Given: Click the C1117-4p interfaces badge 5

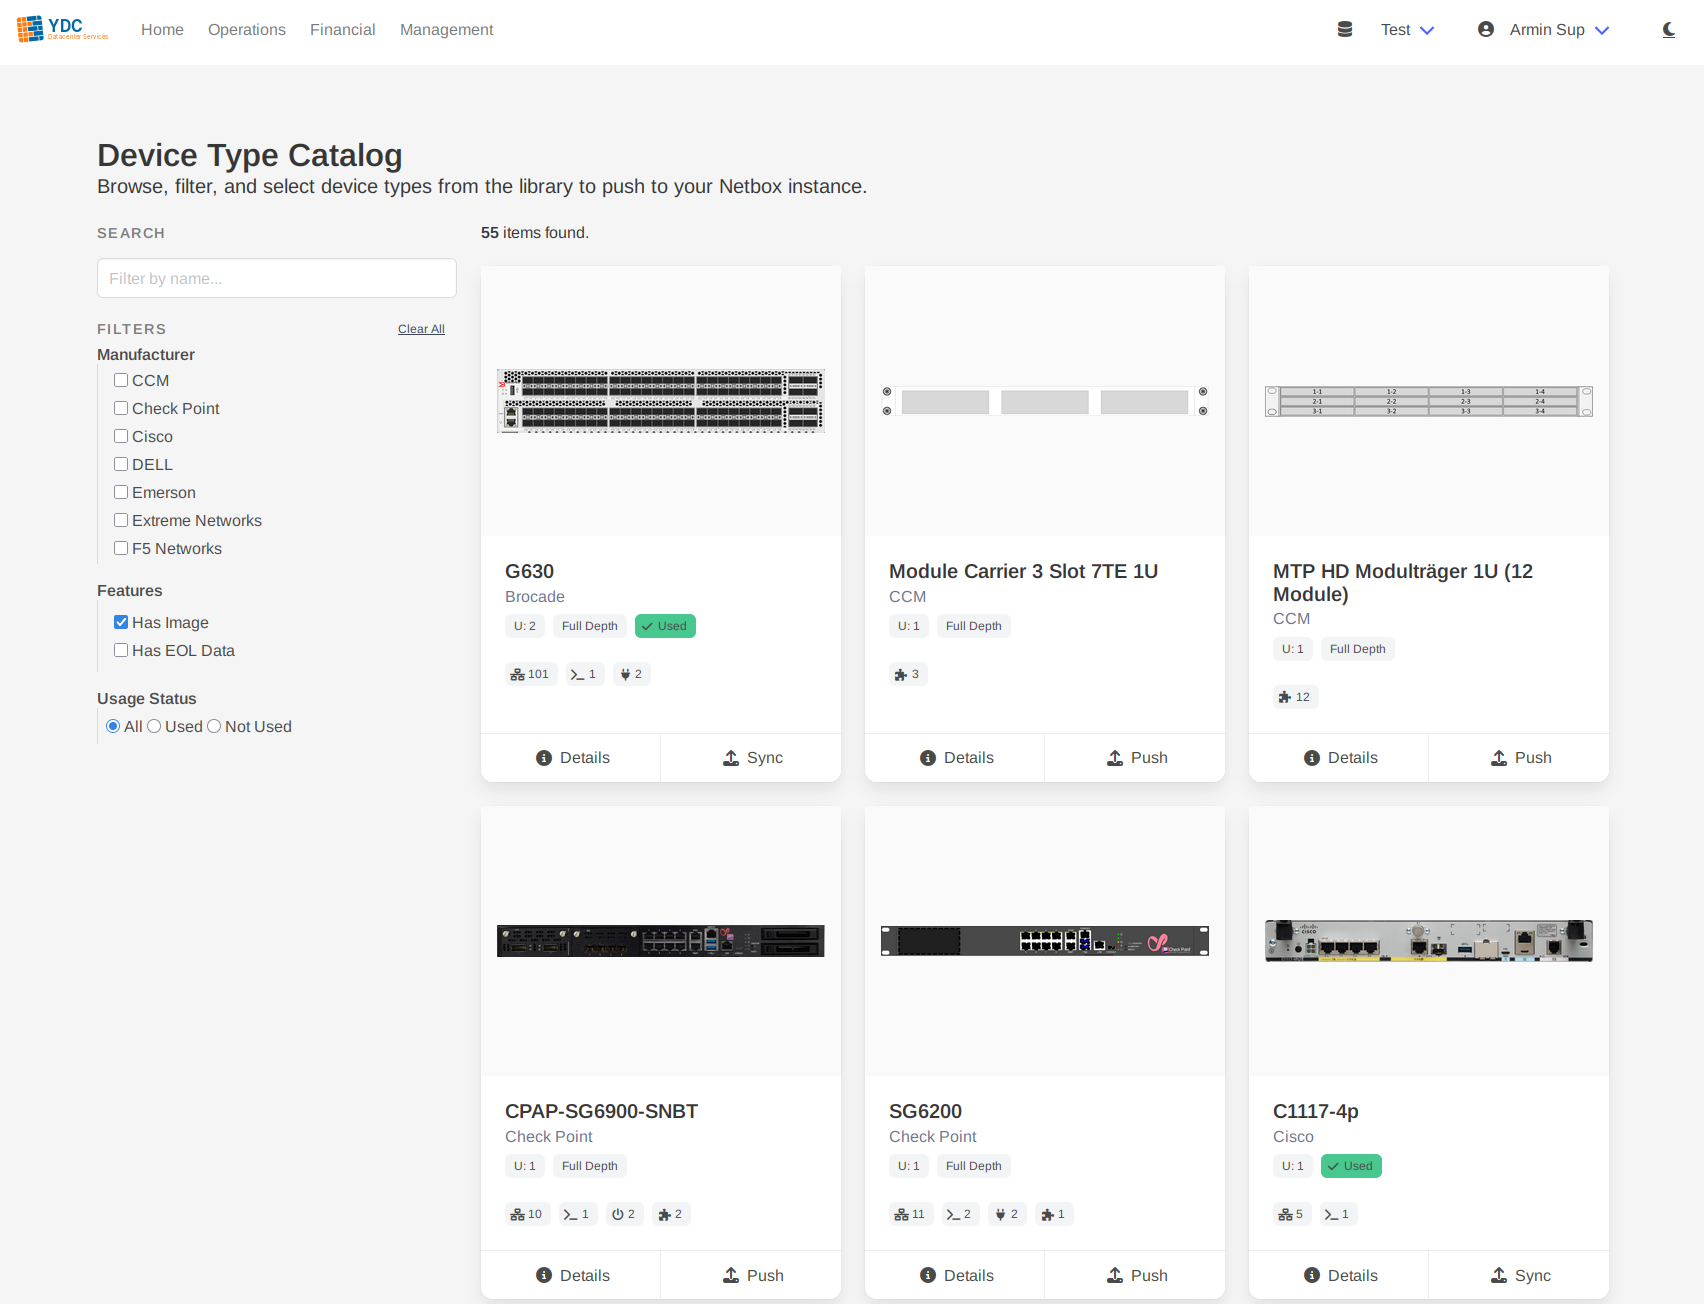Looking at the screenshot, I should tap(1292, 1214).
